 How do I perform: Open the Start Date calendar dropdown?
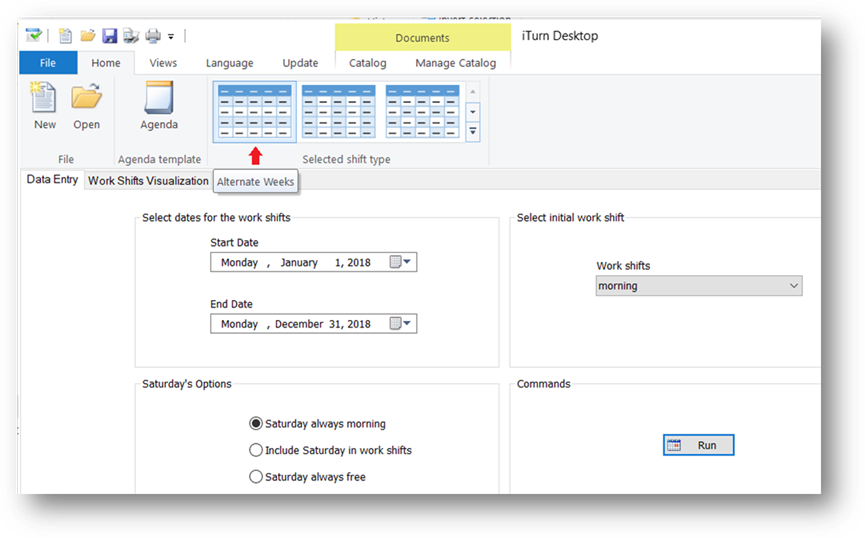coord(401,262)
